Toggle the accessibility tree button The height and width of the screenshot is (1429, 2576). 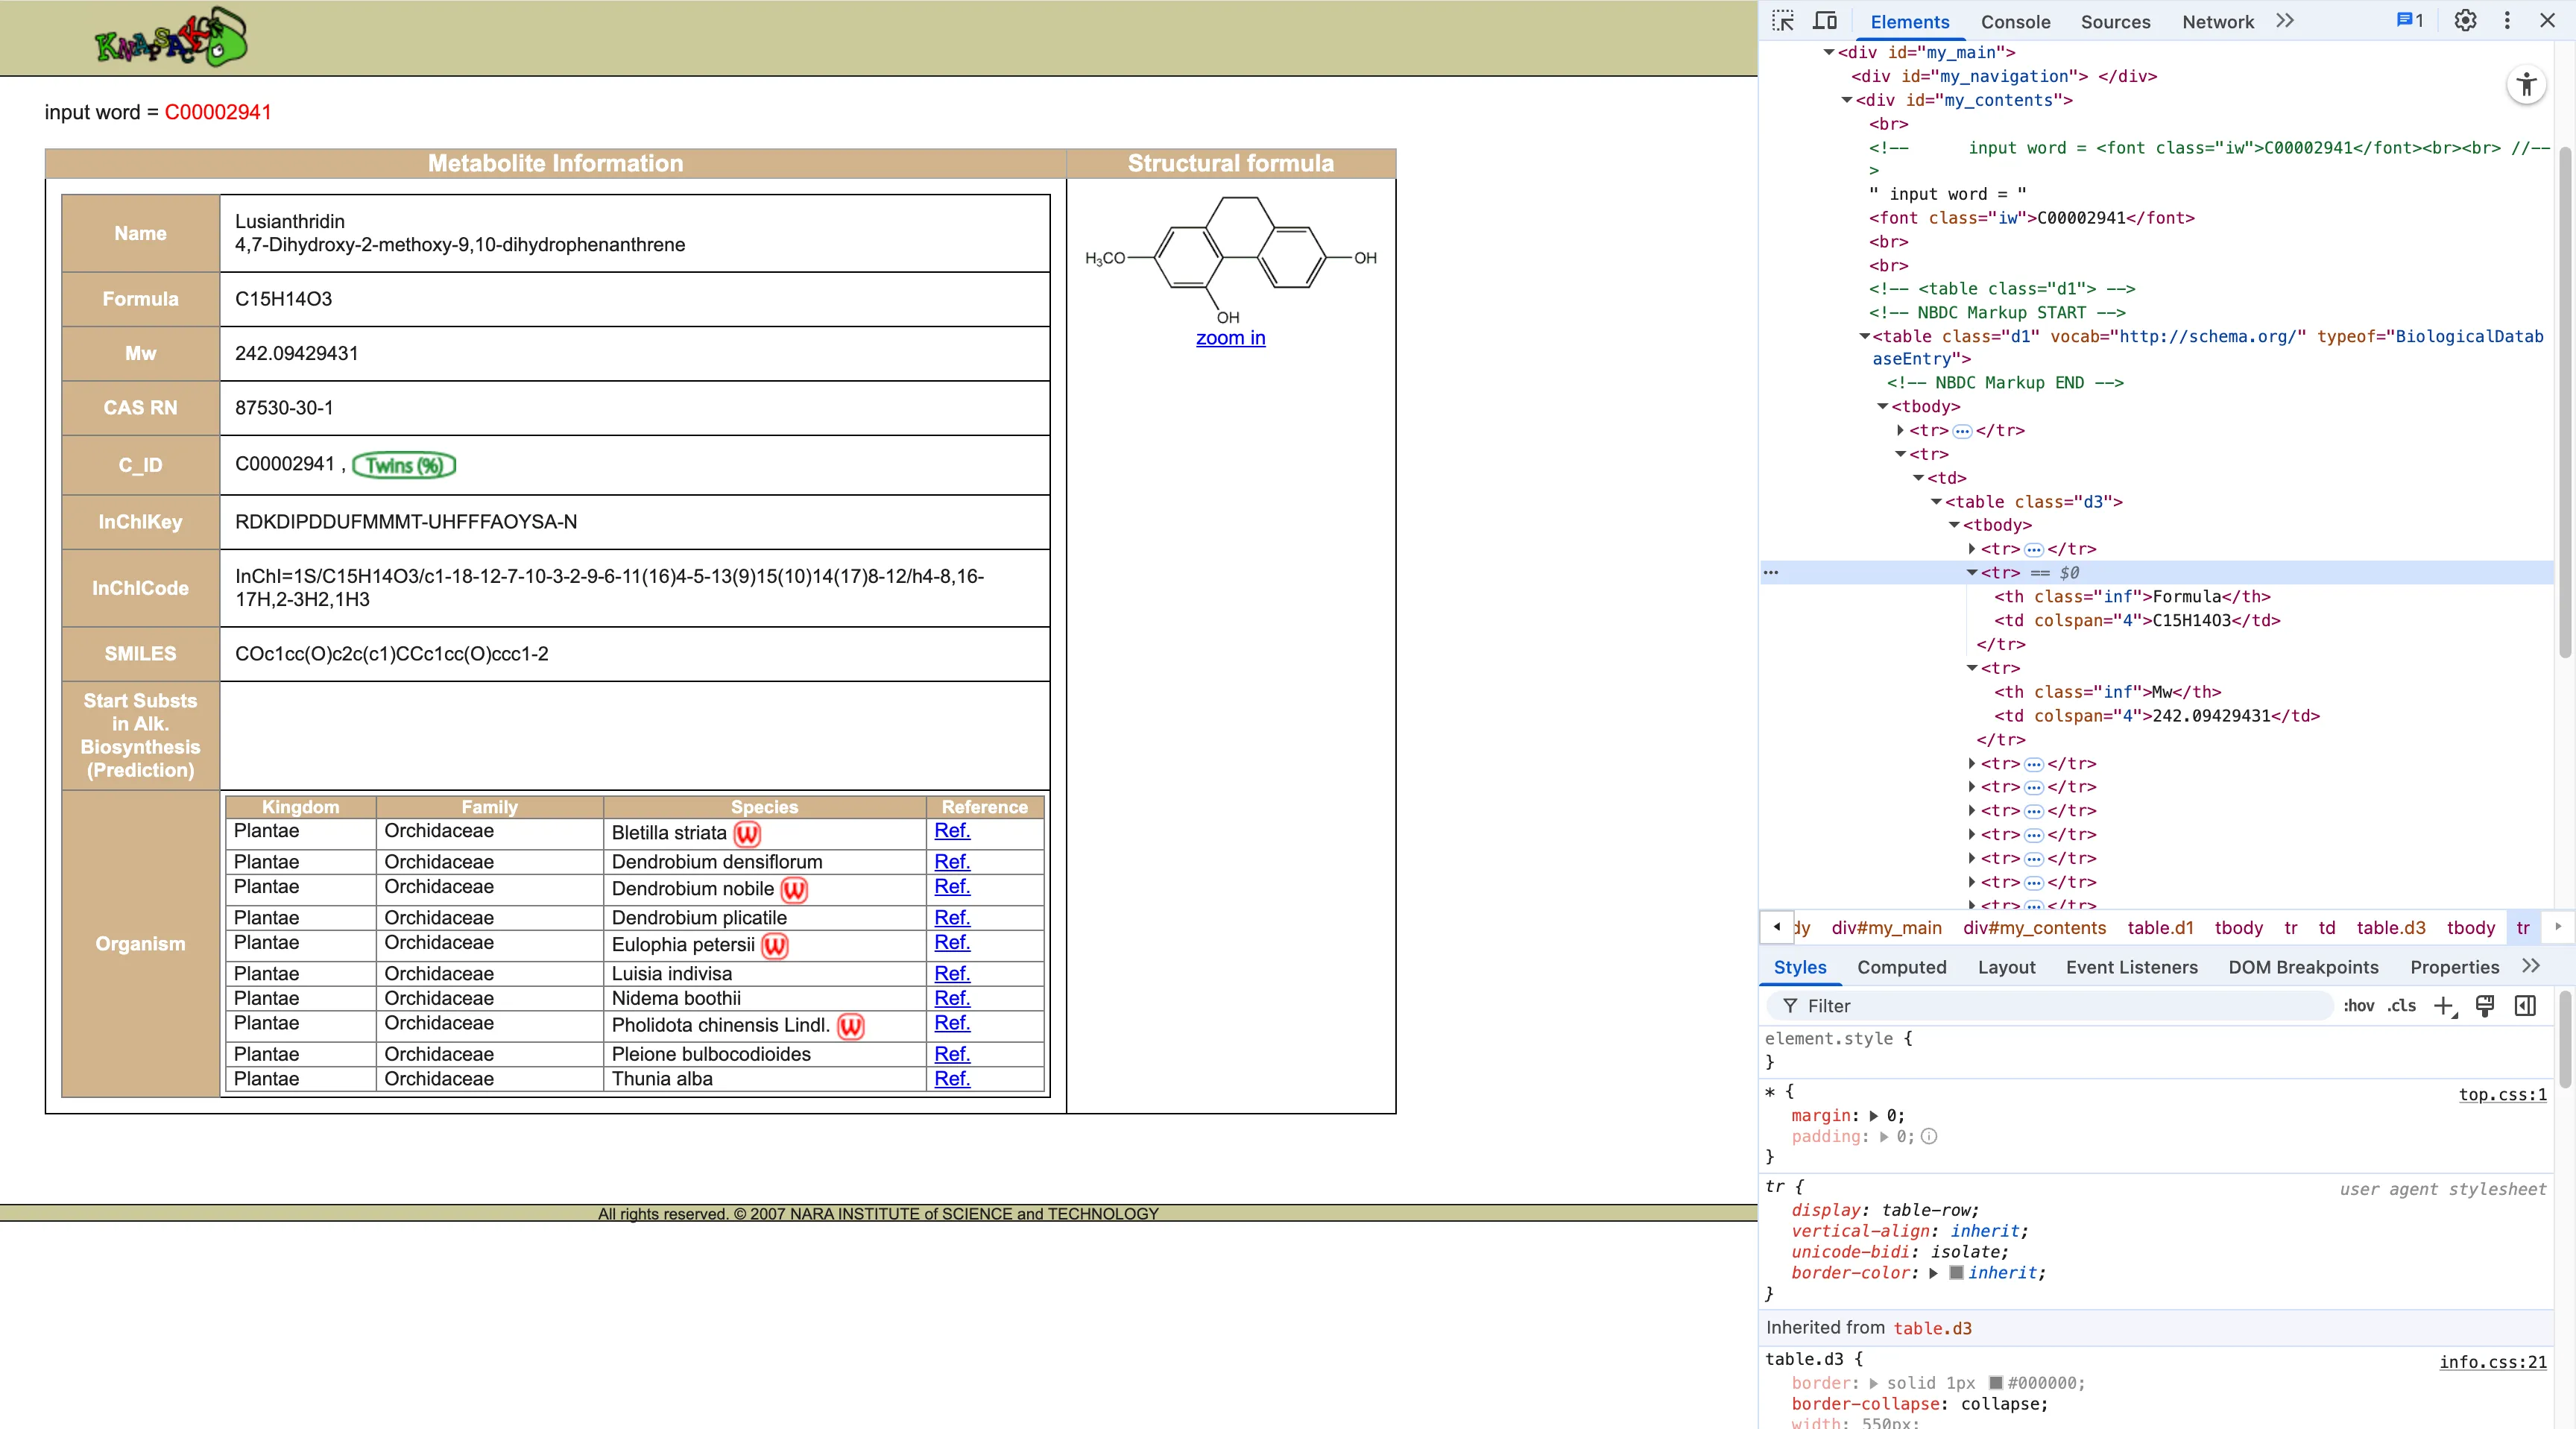2526,85
